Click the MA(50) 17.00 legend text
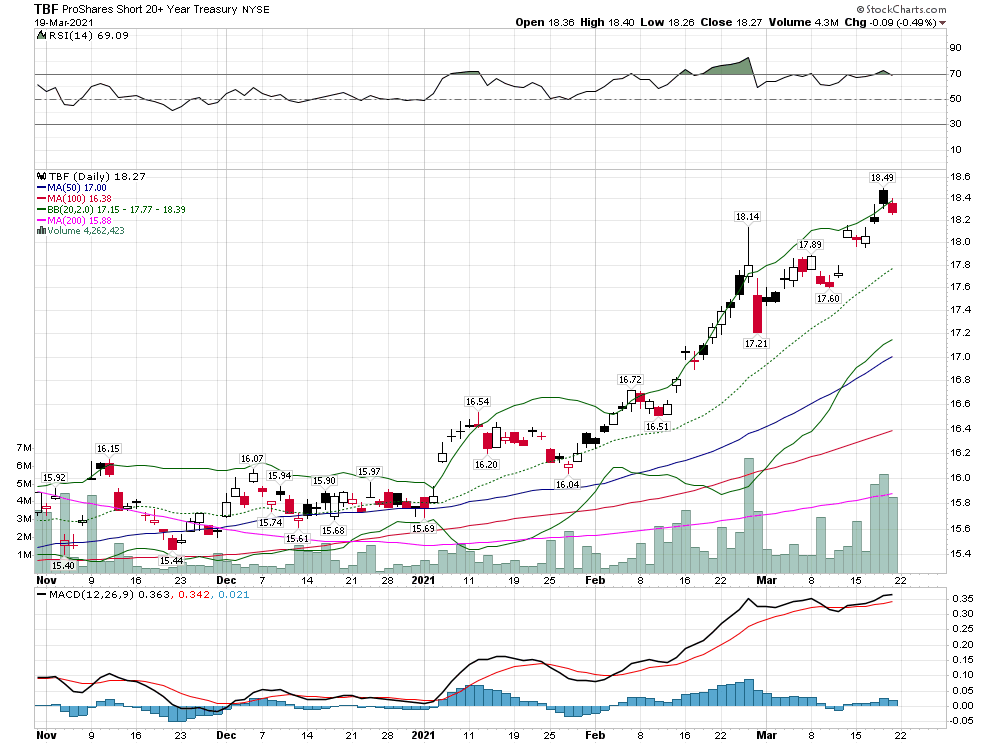Viewport: 990px width, 744px height. tap(76, 188)
